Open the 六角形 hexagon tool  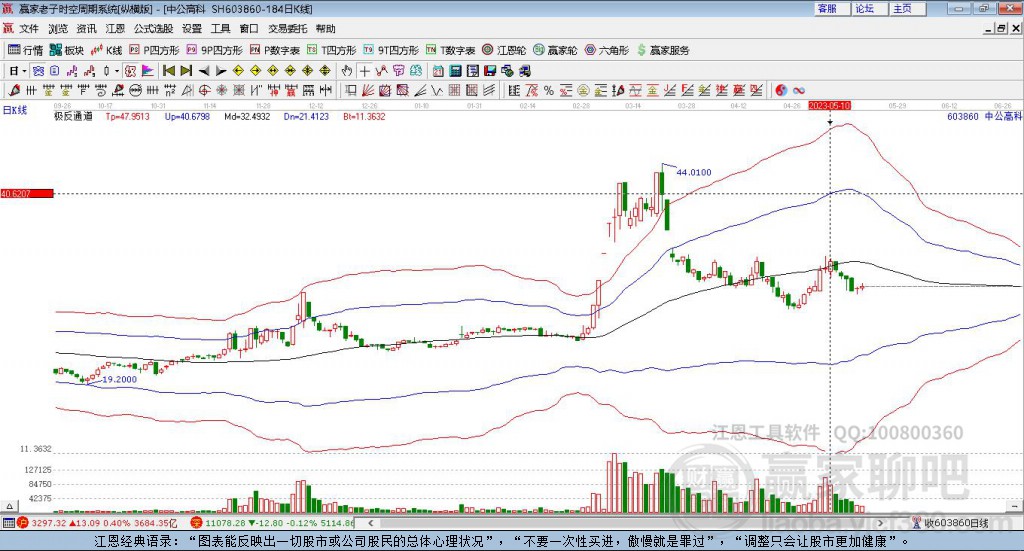click(x=607, y=50)
